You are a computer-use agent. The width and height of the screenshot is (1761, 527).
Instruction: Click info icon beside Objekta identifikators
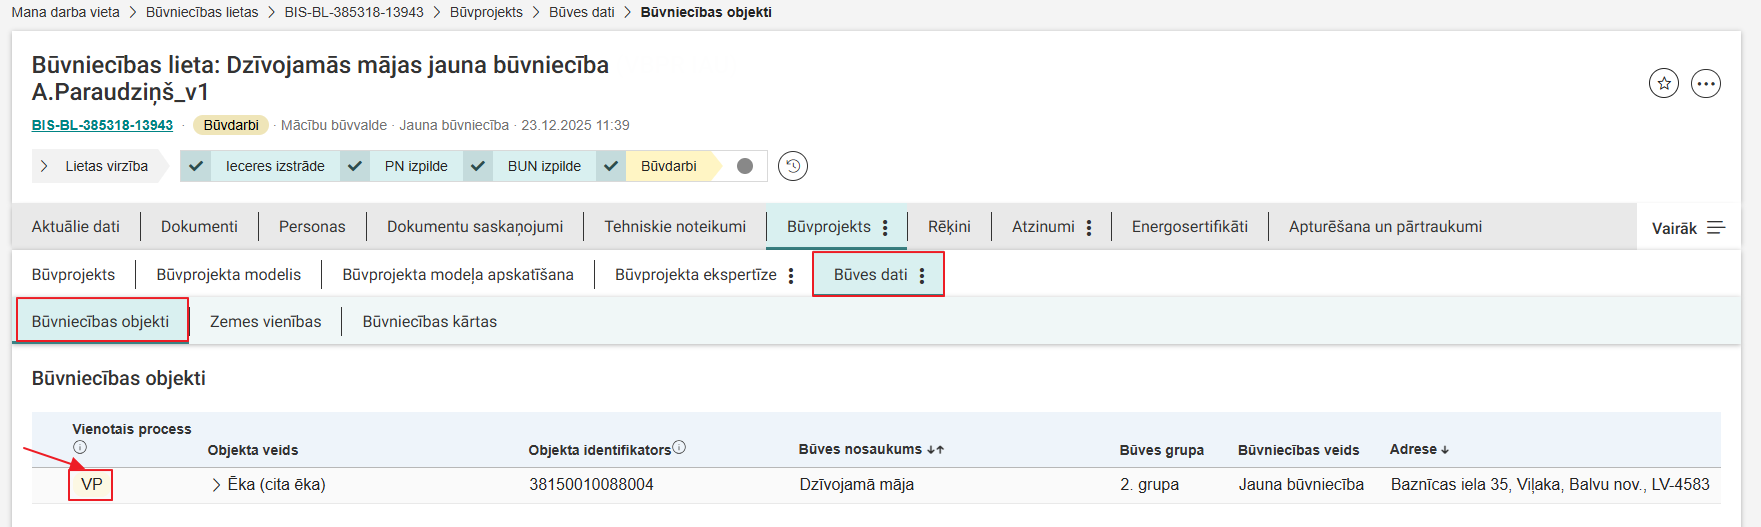pos(679,448)
